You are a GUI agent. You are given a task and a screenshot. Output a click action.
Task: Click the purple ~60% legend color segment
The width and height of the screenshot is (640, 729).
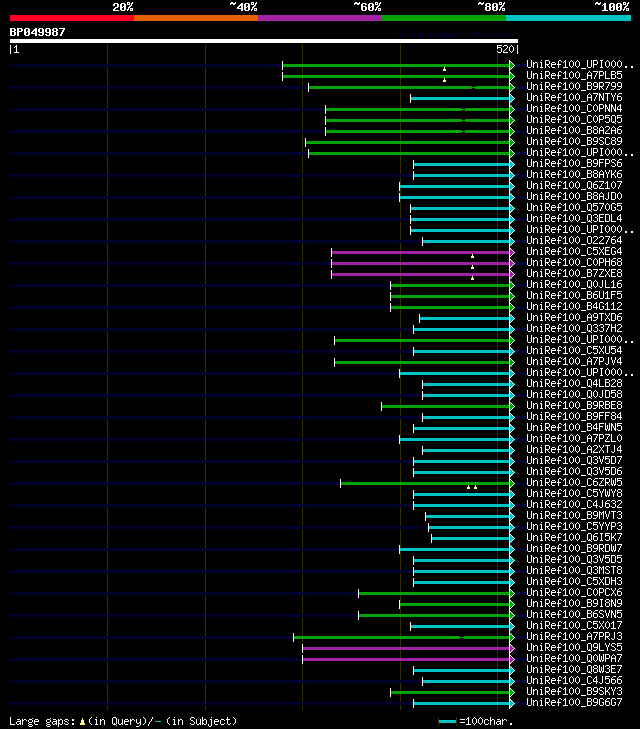click(320, 18)
